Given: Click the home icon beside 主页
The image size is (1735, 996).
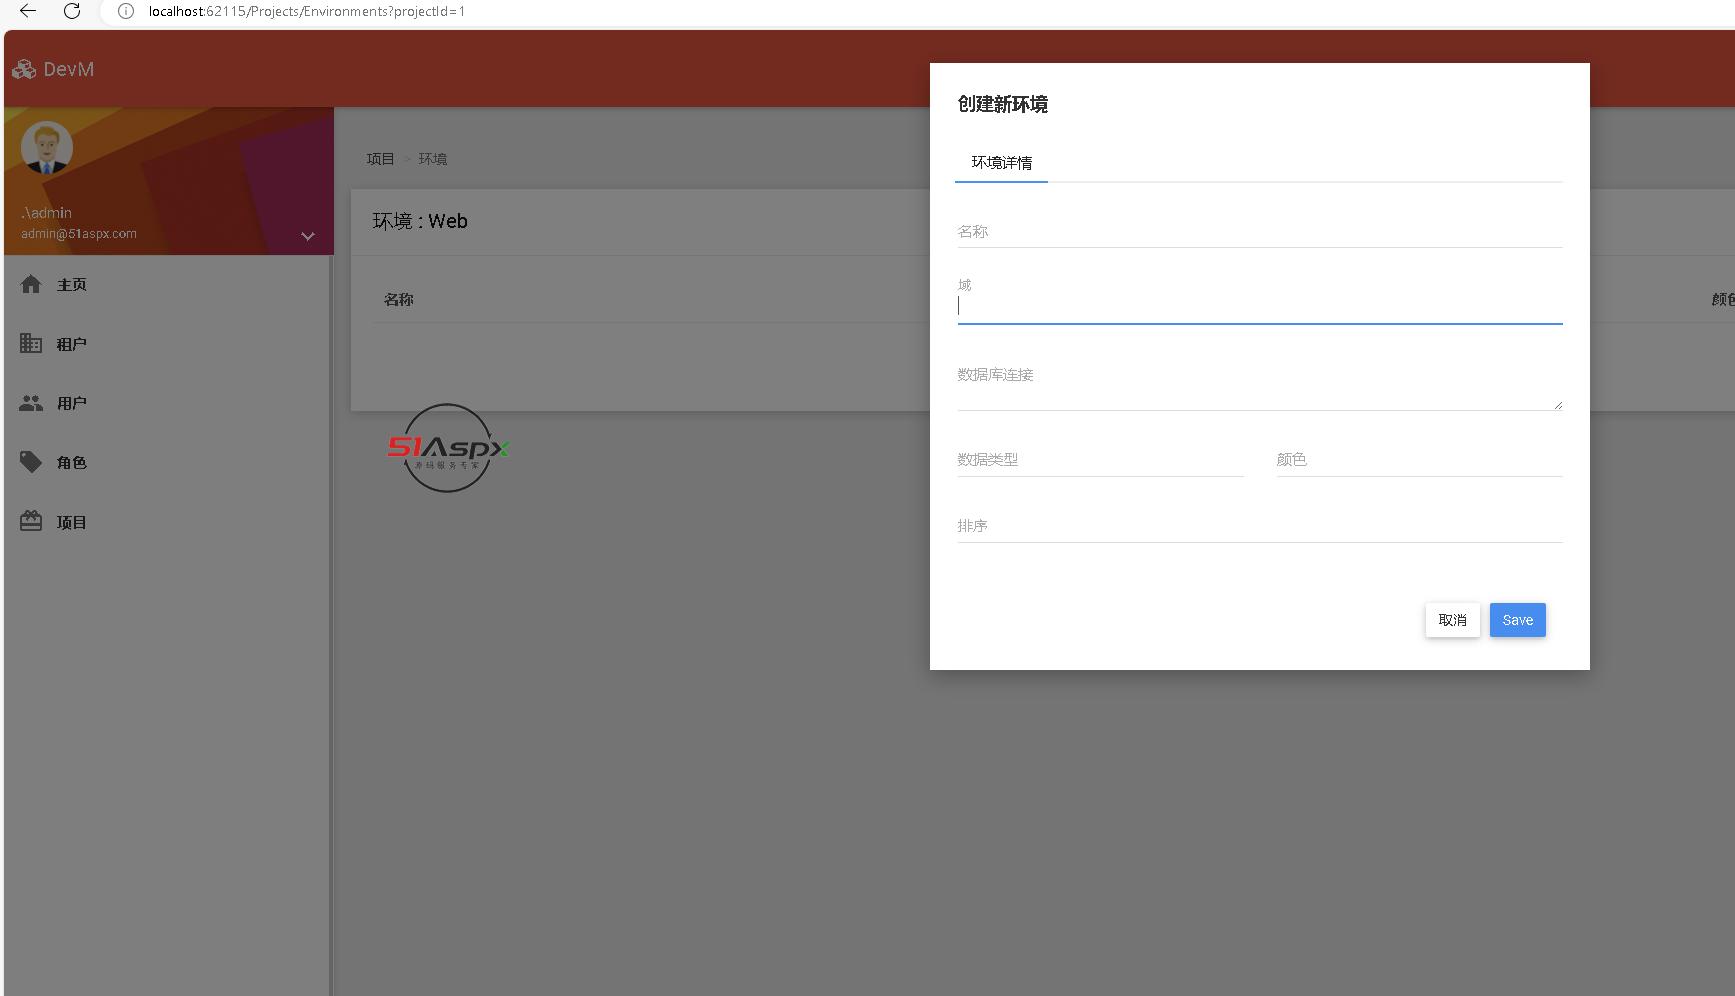Looking at the screenshot, I should click(31, 284).
